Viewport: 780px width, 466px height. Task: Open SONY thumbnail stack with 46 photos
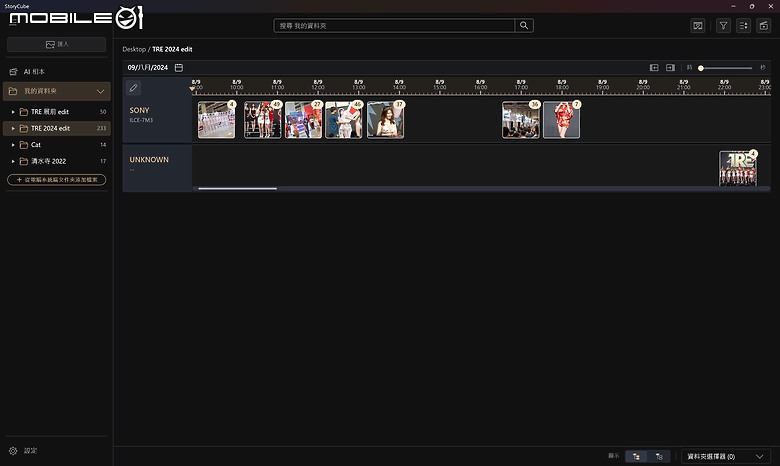344,120
